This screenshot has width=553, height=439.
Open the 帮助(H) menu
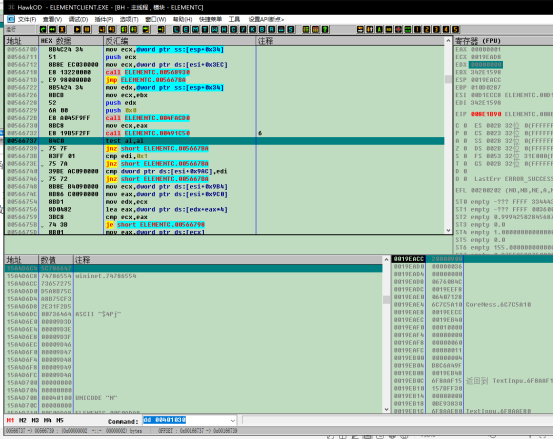point(182,19)
